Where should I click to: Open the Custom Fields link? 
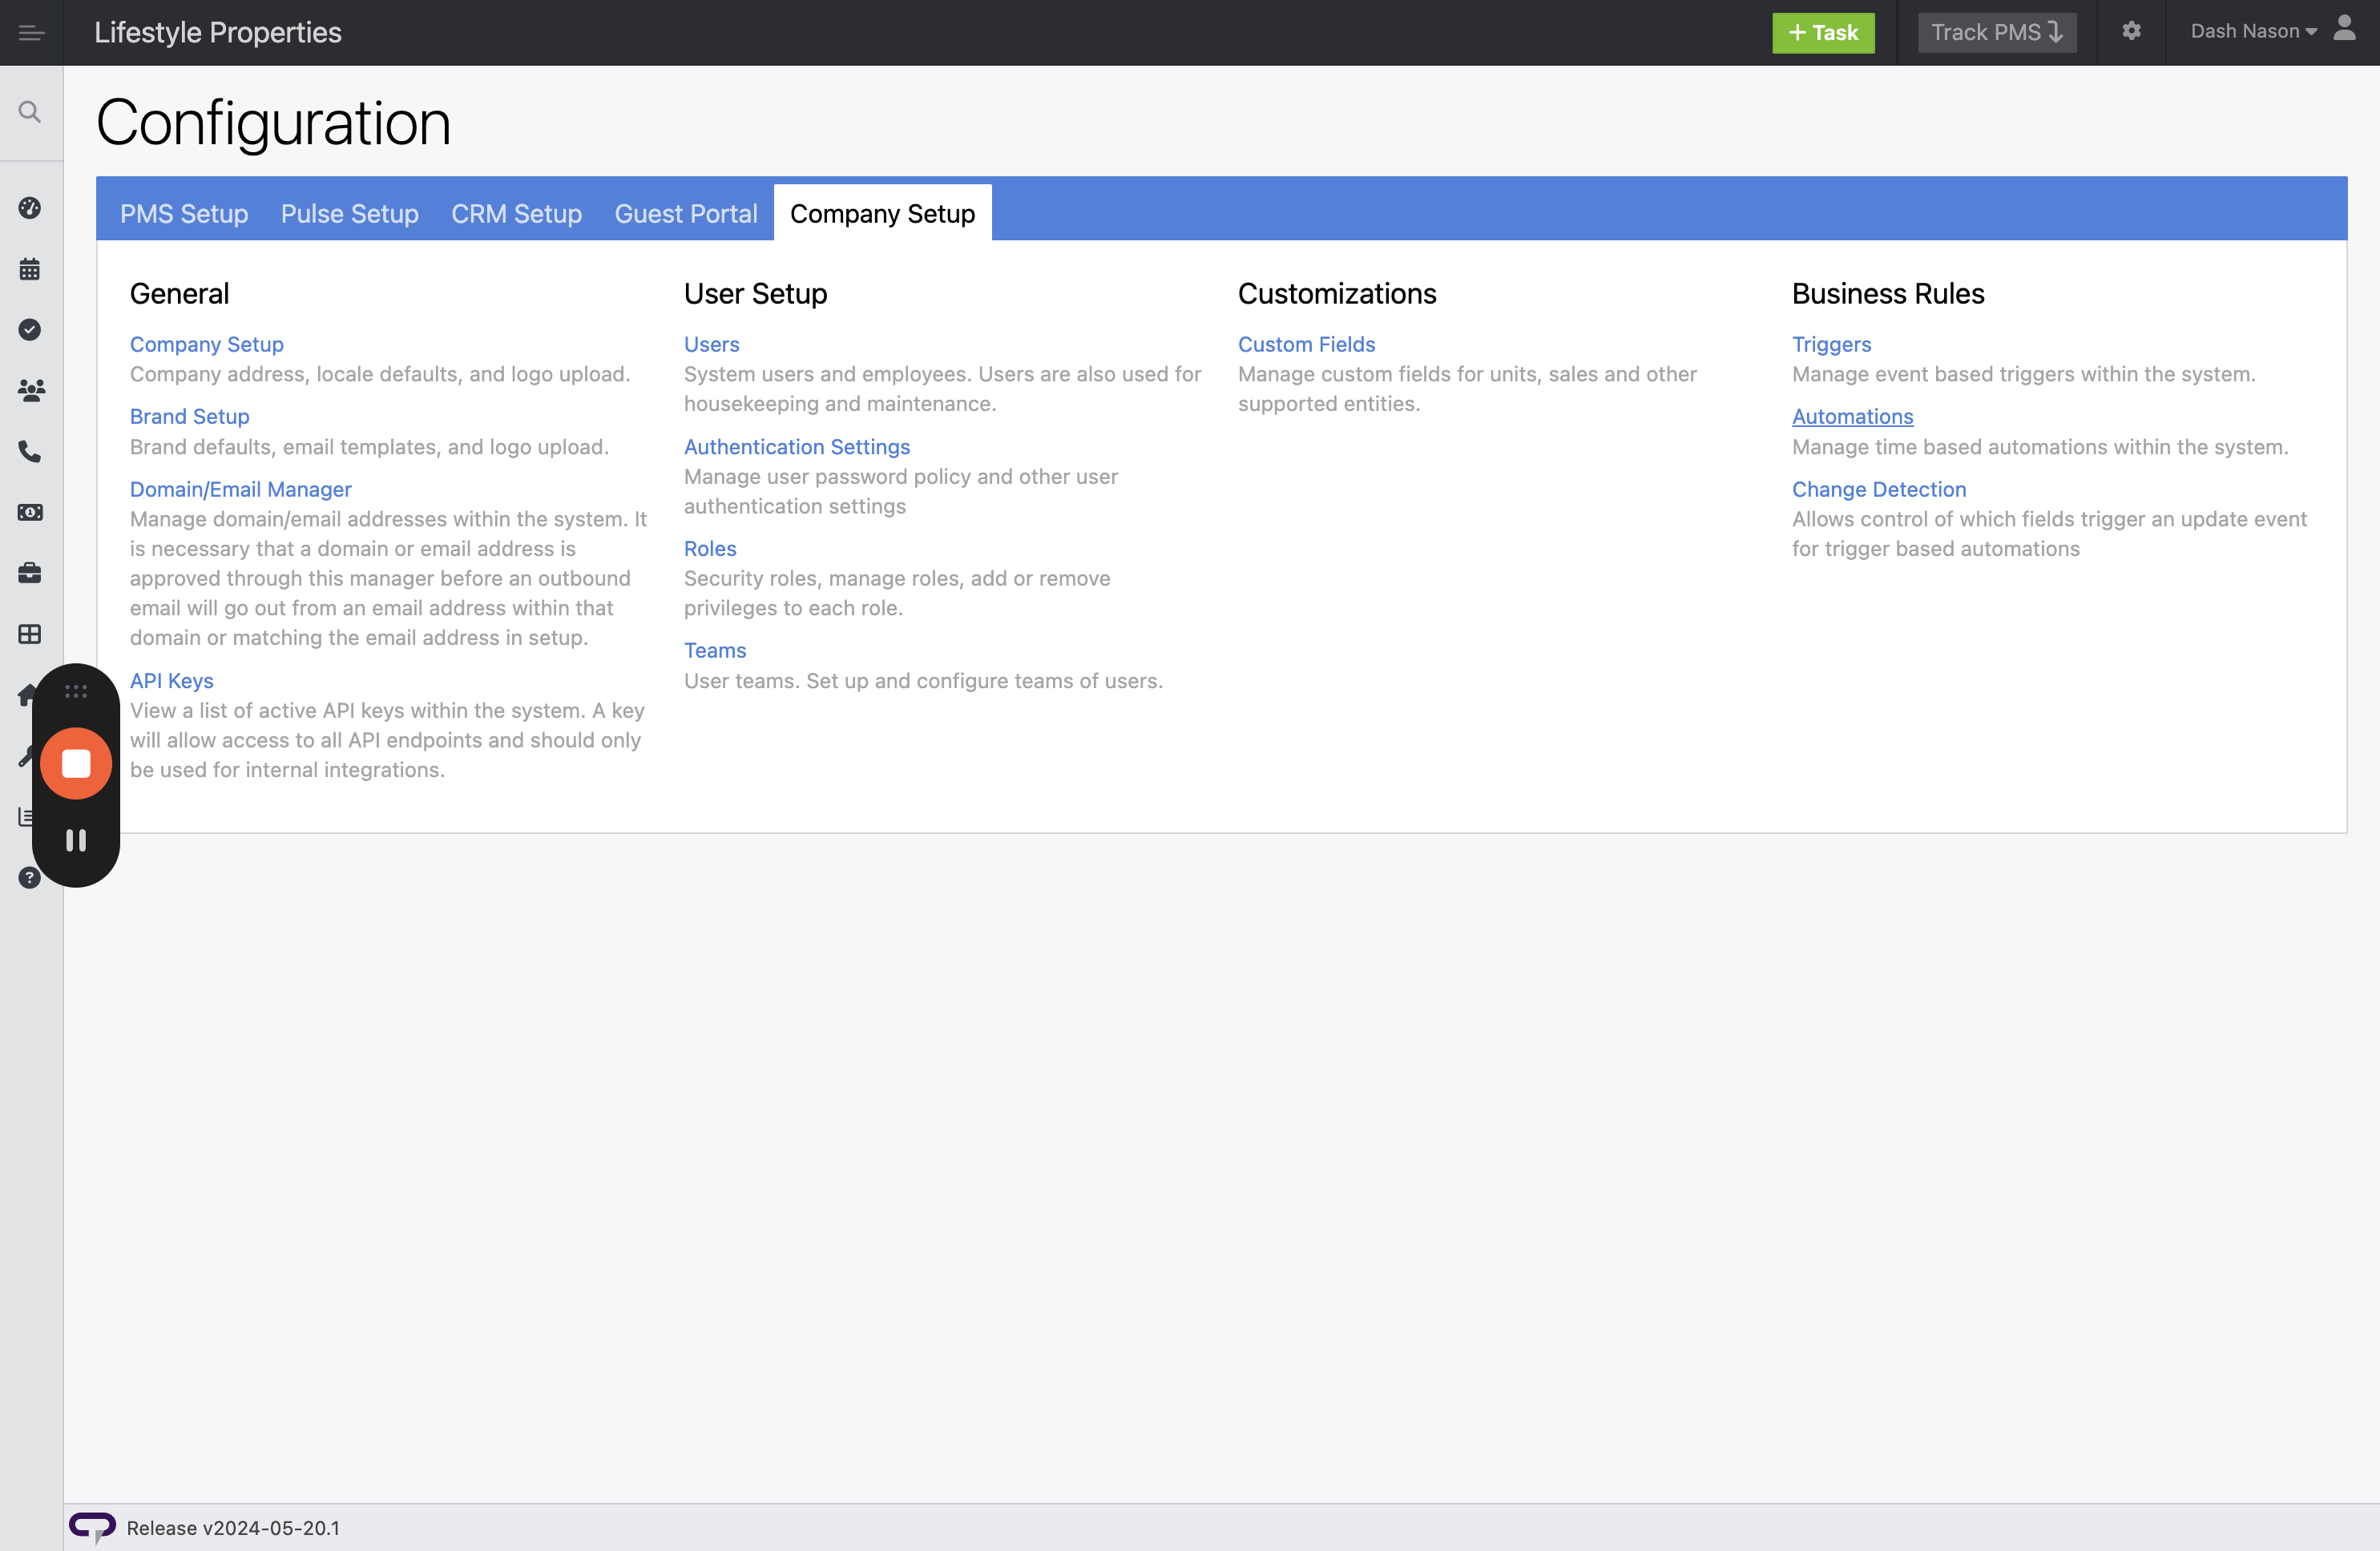pos(1306,344)
